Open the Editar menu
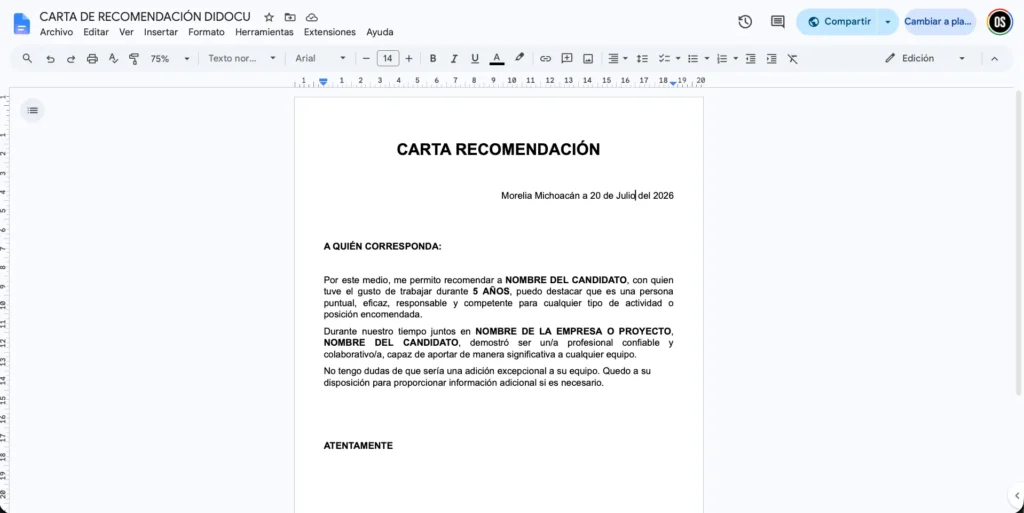This screenshot has height=513, width=1024. point(96,32)
